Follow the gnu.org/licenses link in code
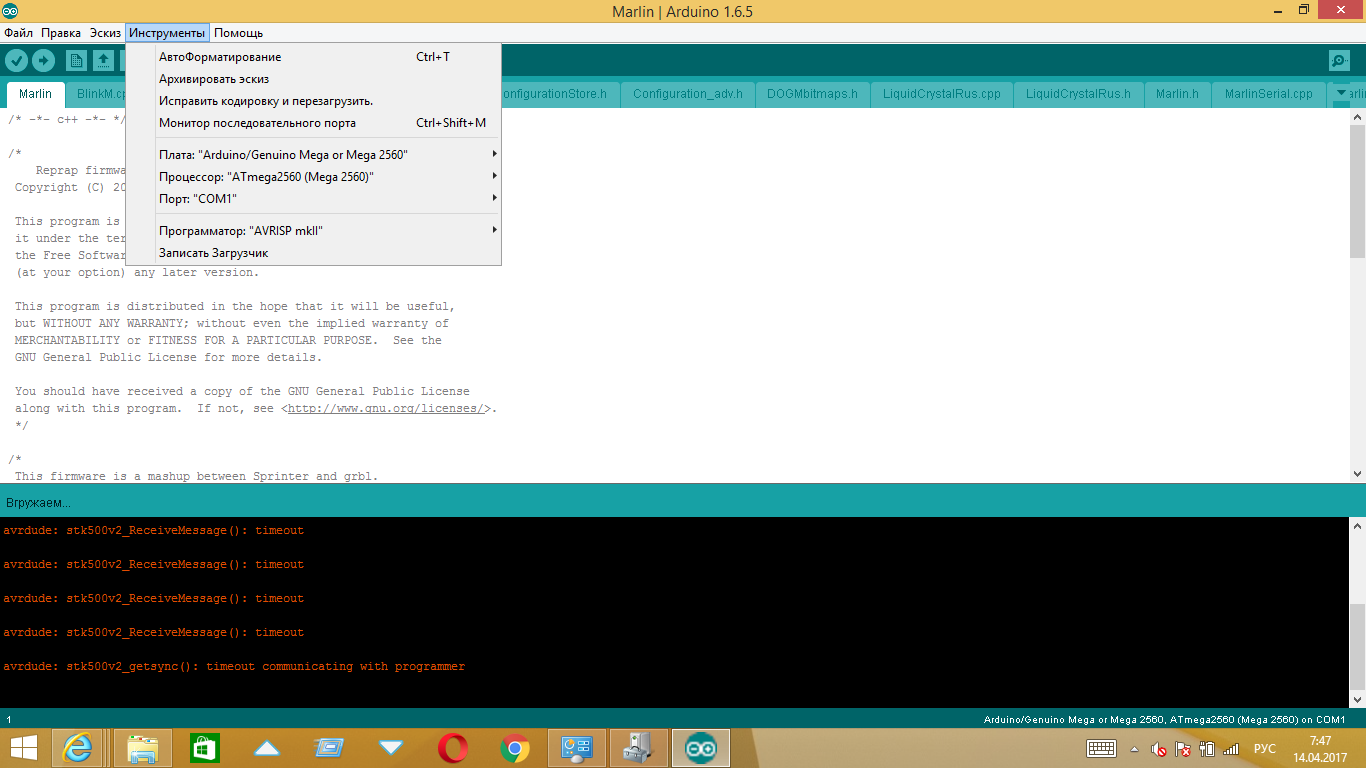 387,409
